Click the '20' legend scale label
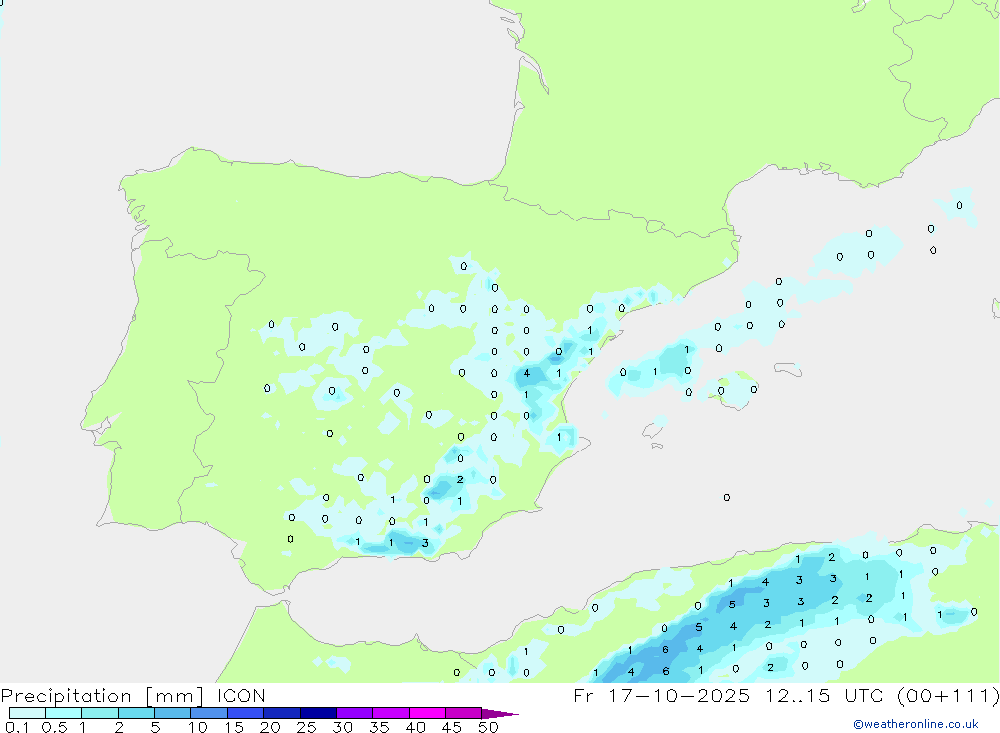1000x733 pixels. [x=270, y=727]
